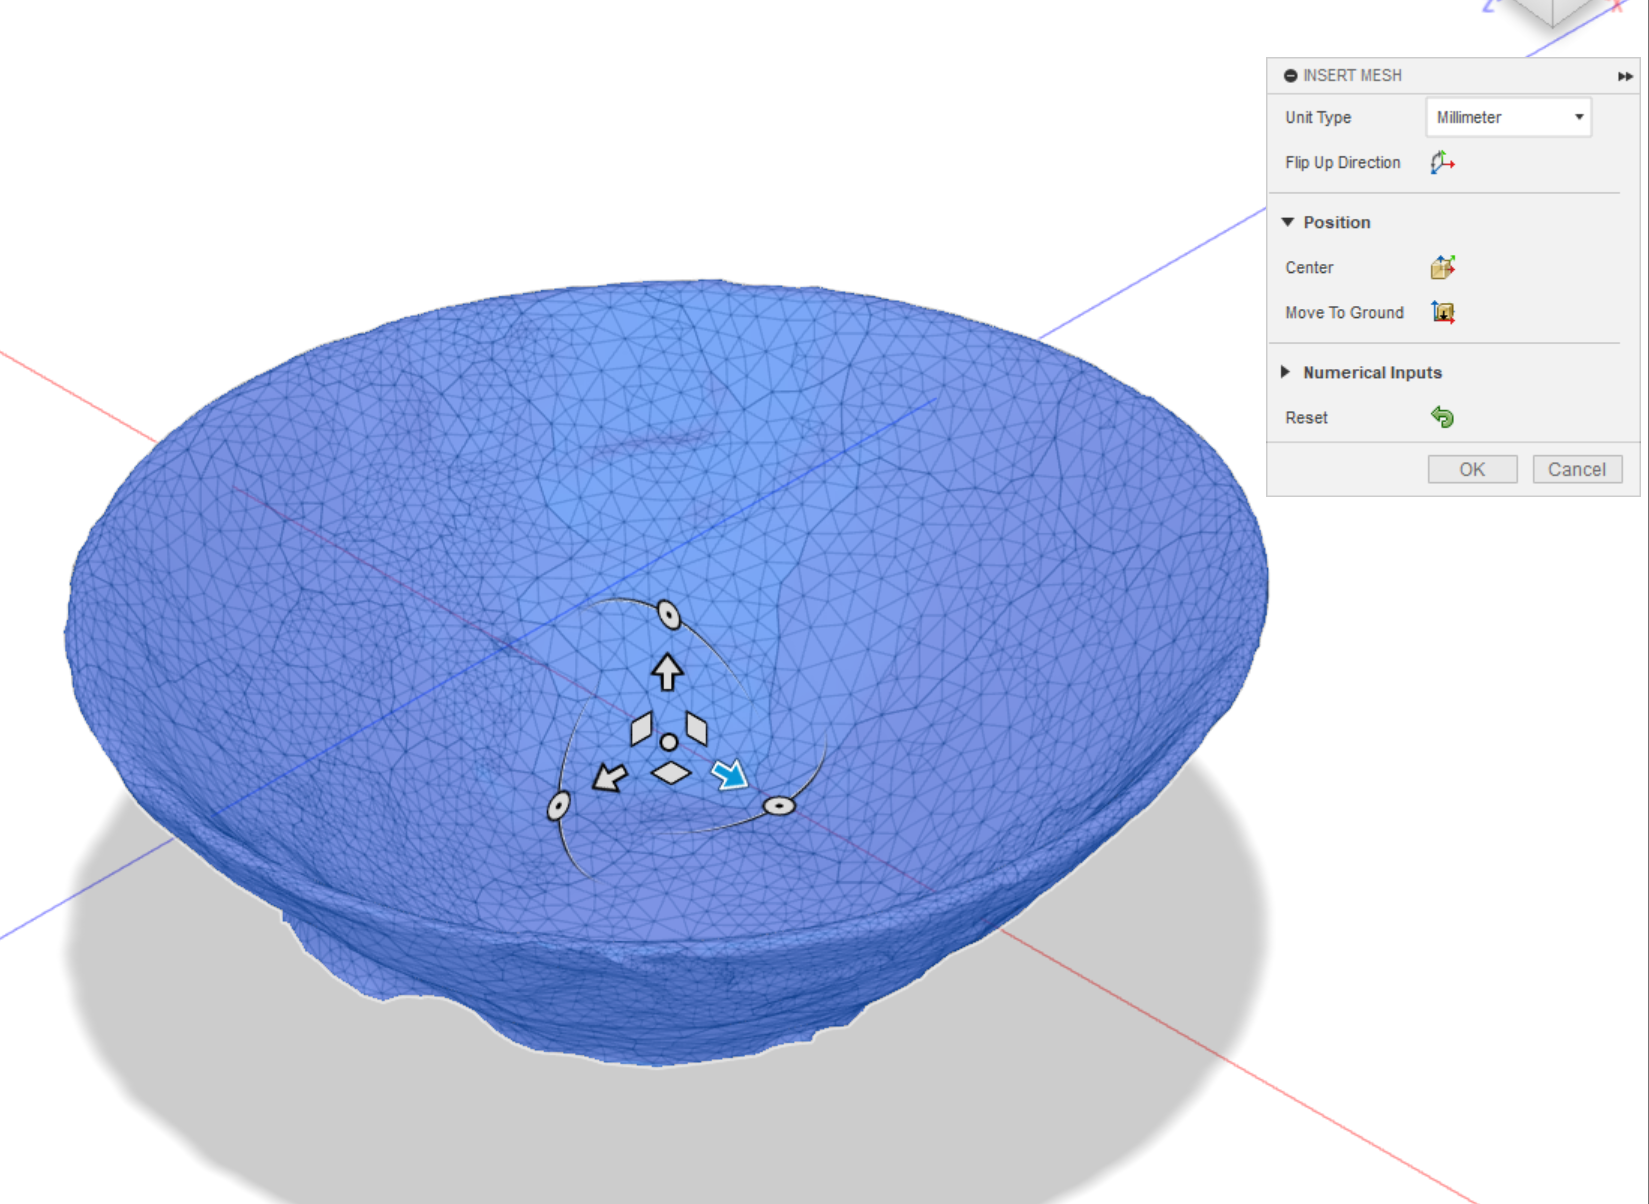Reset the mesh placement using the green reset icon
The width and height of the screenshot is (1649, 1204).
pyautogui.click(x=1443, y=417)
